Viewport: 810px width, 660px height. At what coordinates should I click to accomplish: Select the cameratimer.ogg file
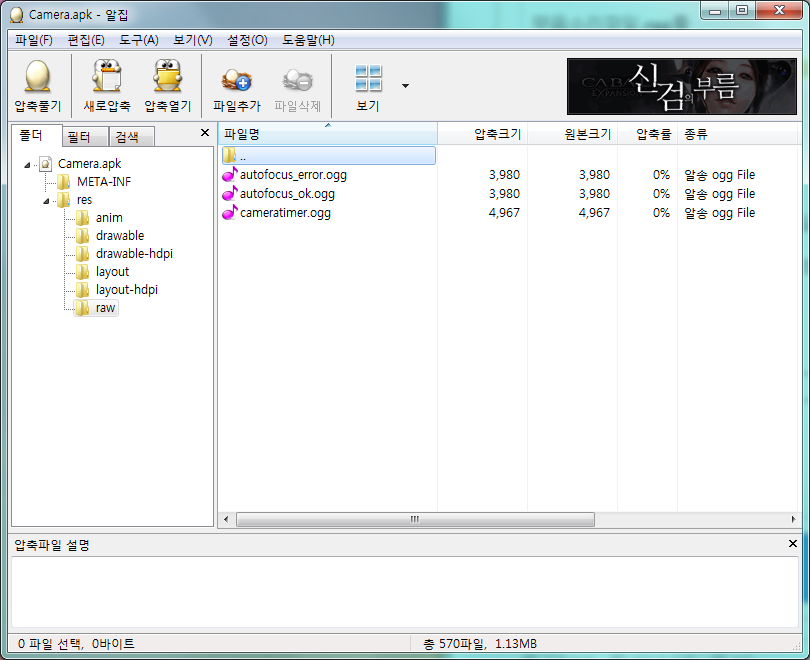click(x=285, y=213)
